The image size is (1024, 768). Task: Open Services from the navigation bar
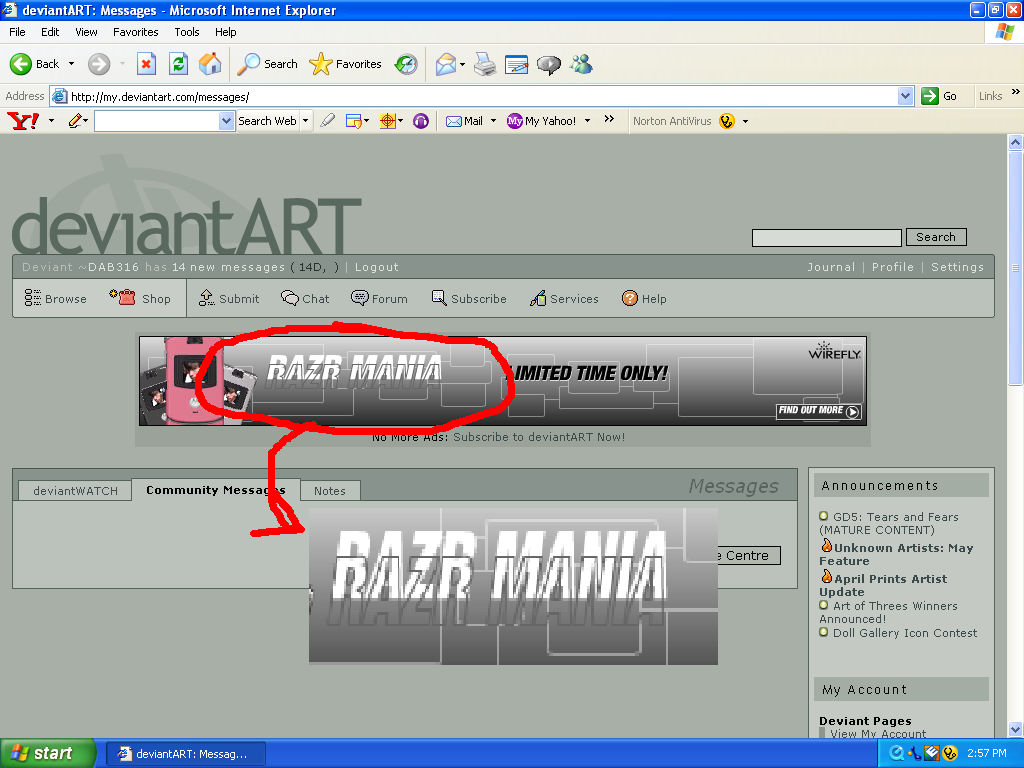(540, 298)
